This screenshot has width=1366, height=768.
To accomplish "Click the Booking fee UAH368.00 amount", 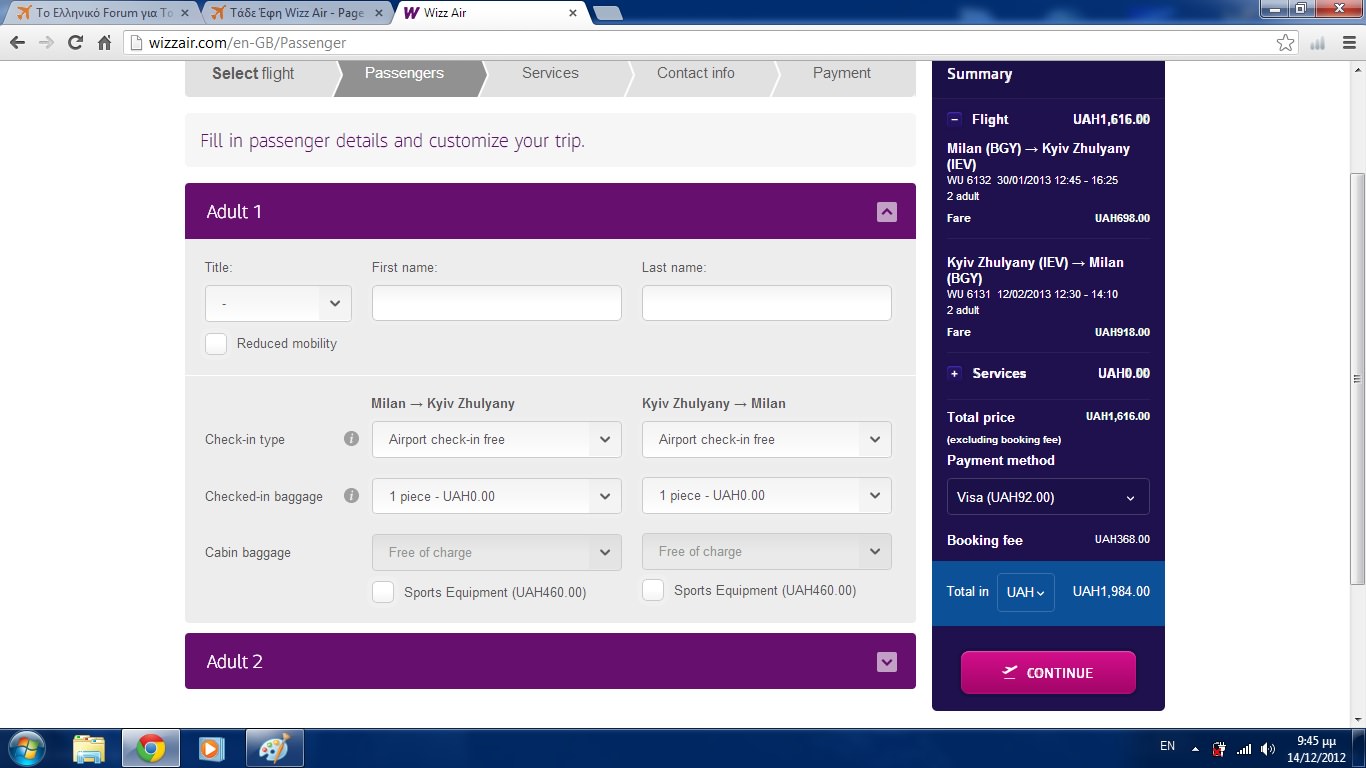I will tap(1122, 539).
